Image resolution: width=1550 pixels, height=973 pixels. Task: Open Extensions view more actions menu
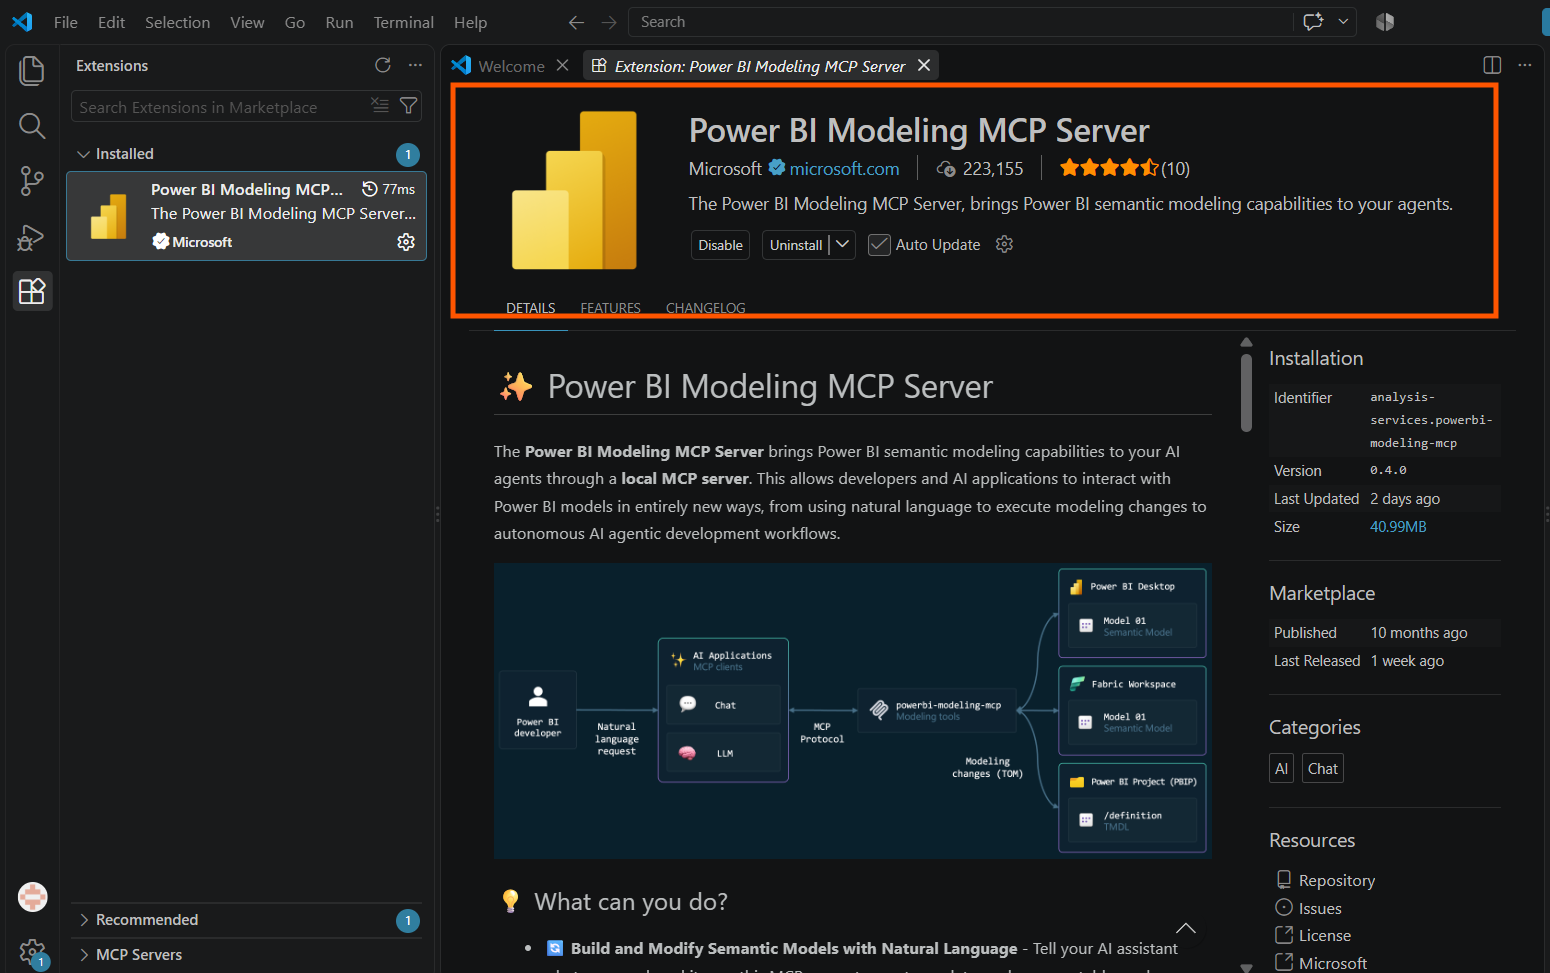[x=415, y=65]
